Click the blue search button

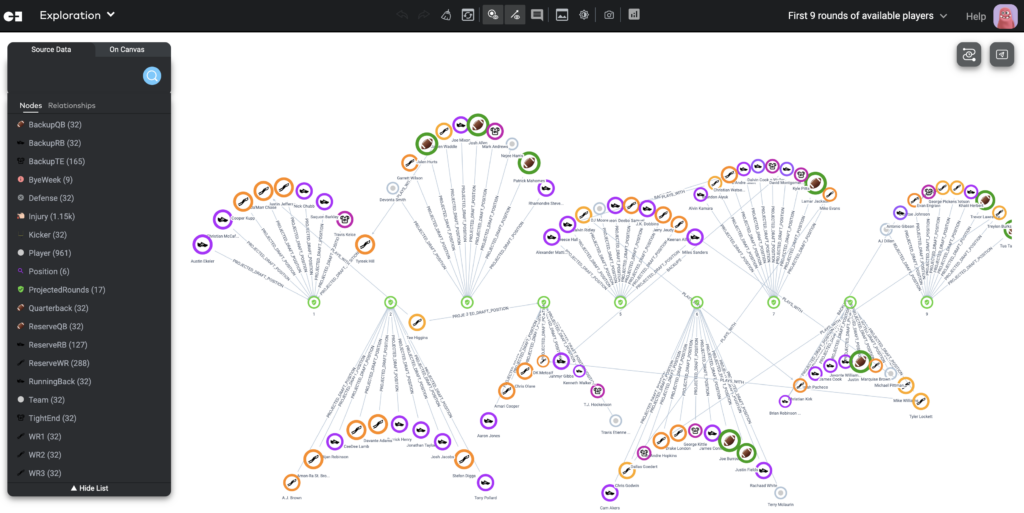pyautogui.click(x=152, y=76)
